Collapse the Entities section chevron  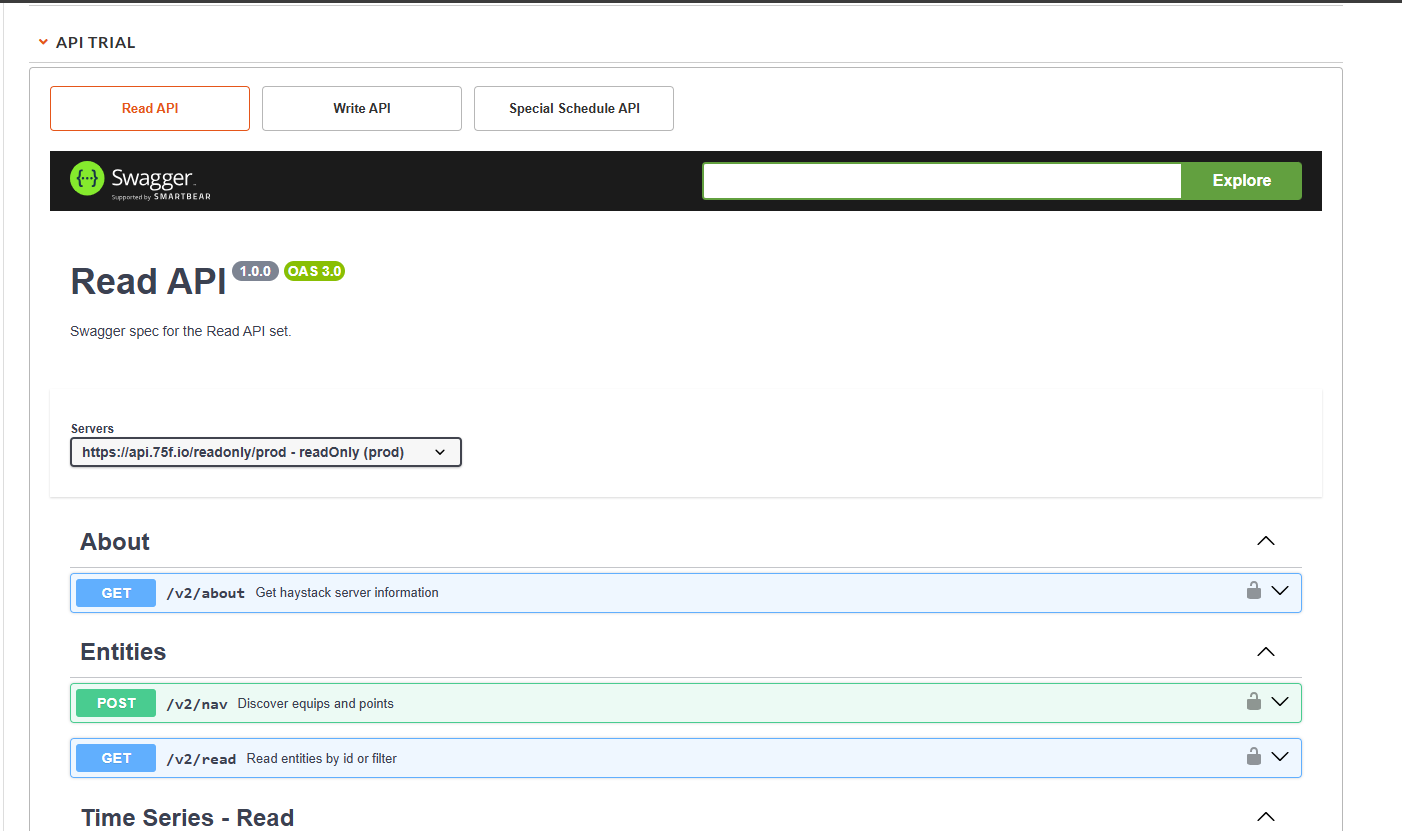(1266, 652)
